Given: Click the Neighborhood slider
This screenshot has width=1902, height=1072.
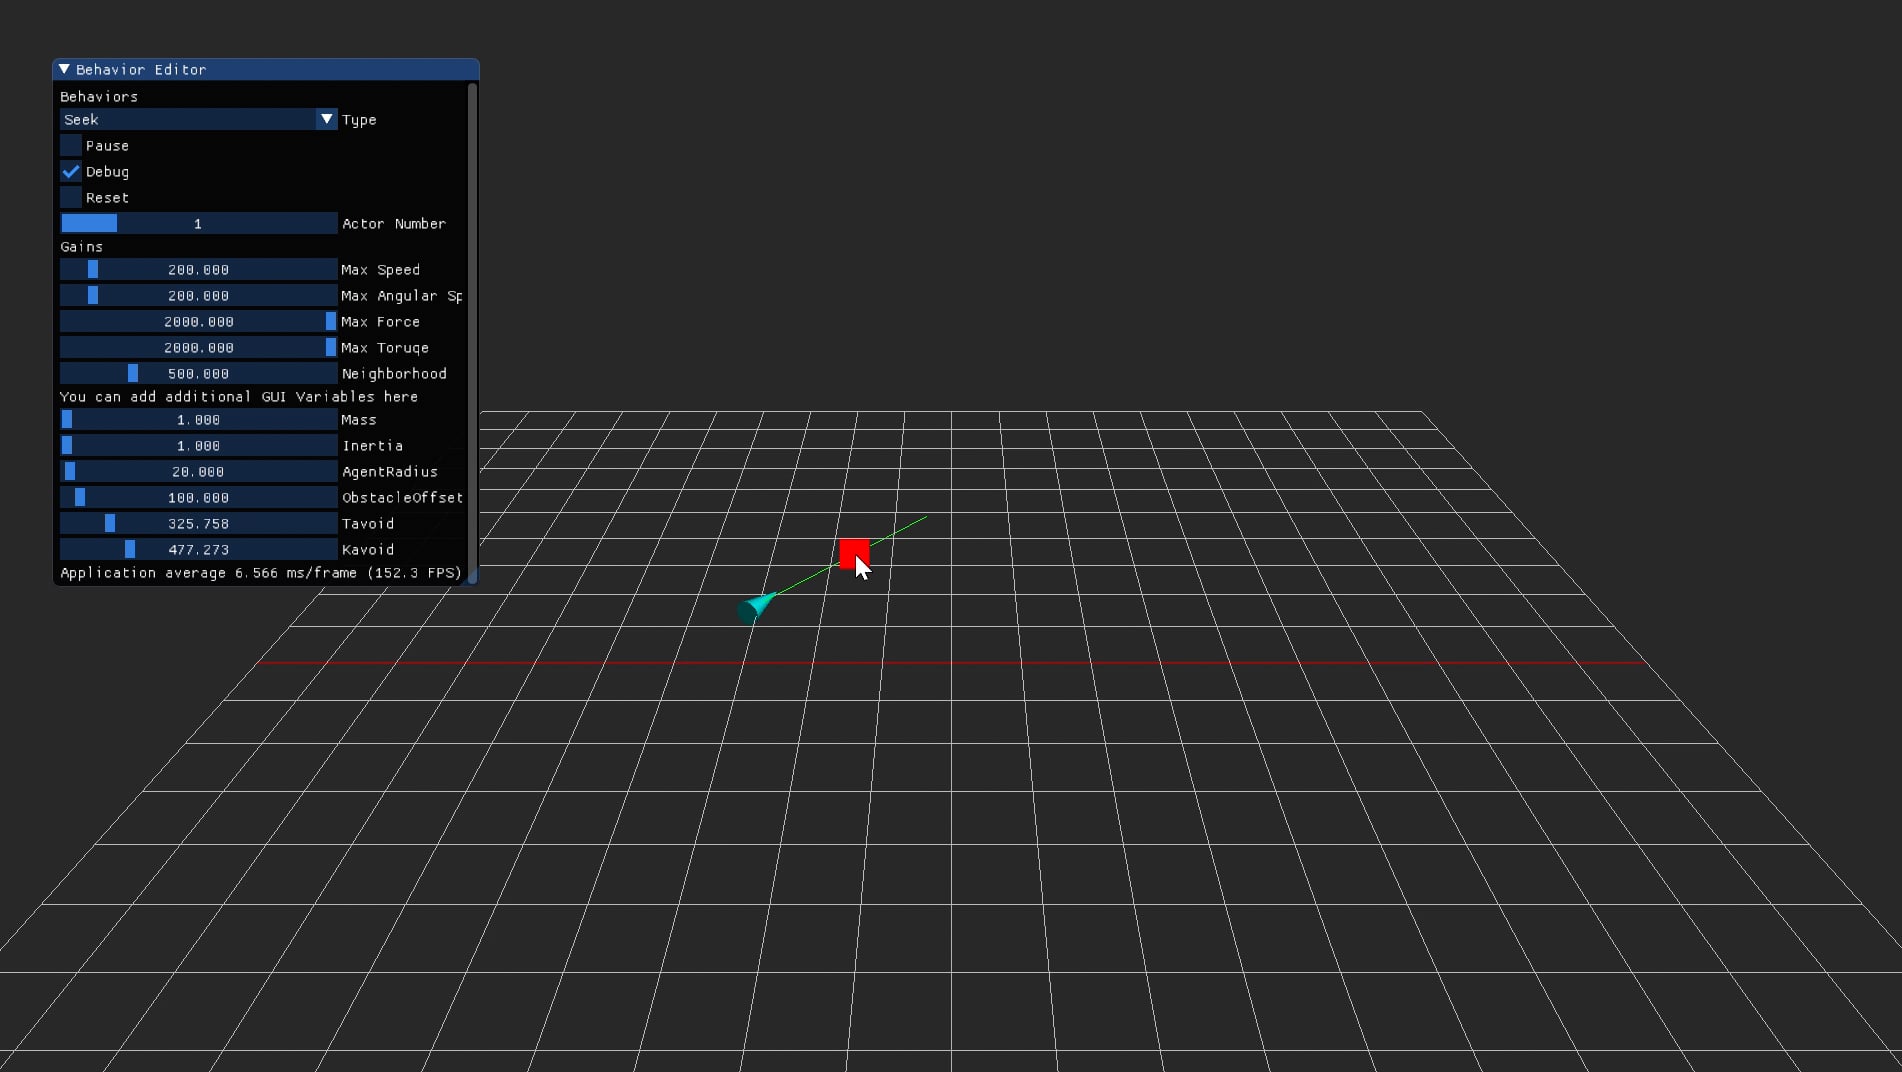Looking at the screenshot, I should pos(198,374).
